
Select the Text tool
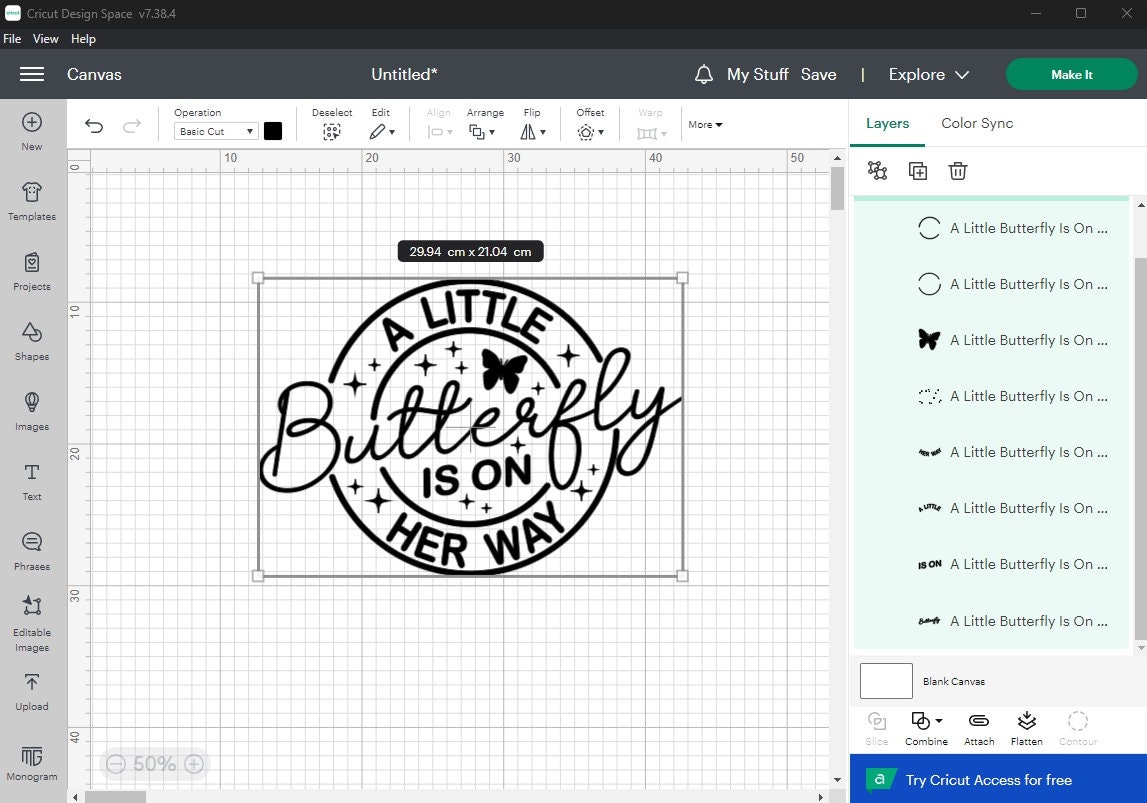tap(31, 481)
